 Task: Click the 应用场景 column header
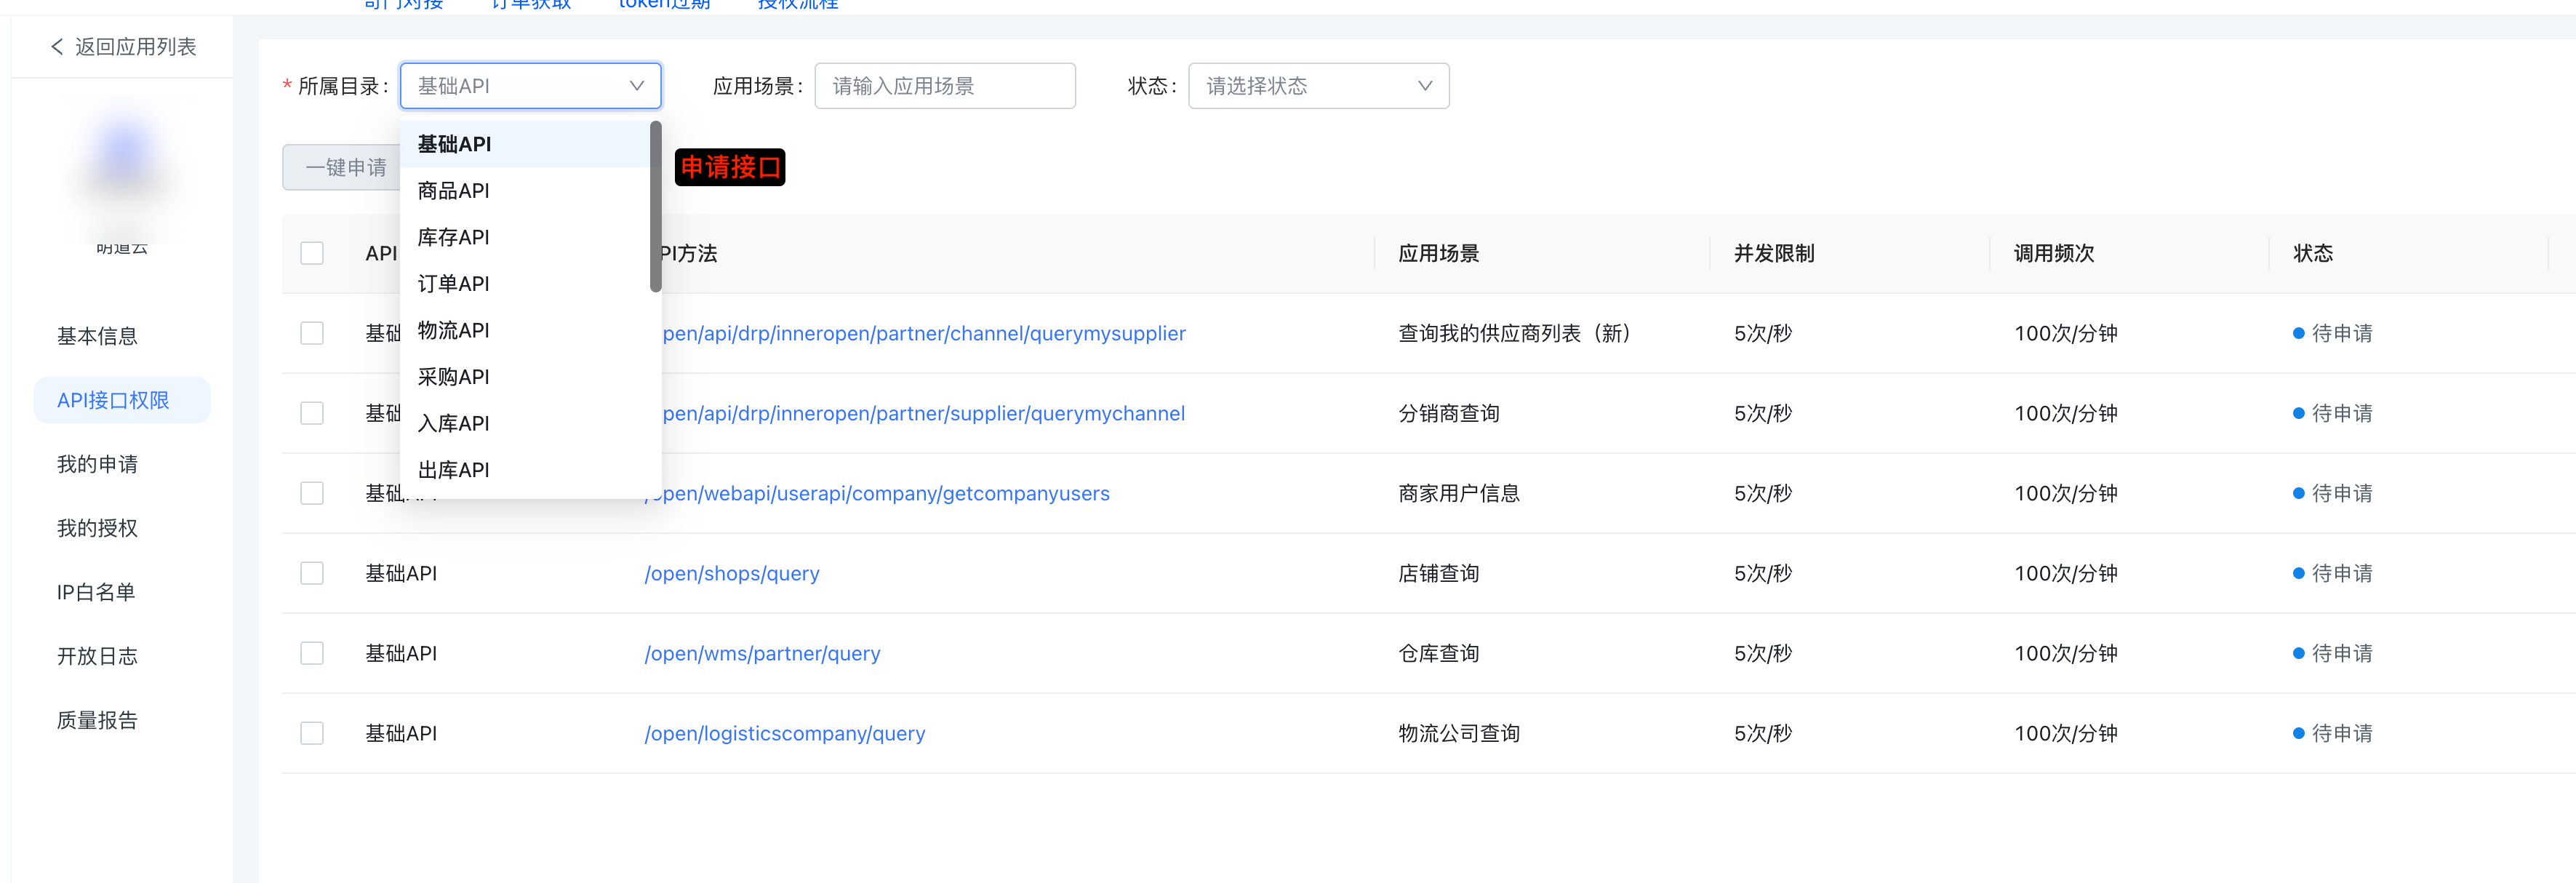1438,253
